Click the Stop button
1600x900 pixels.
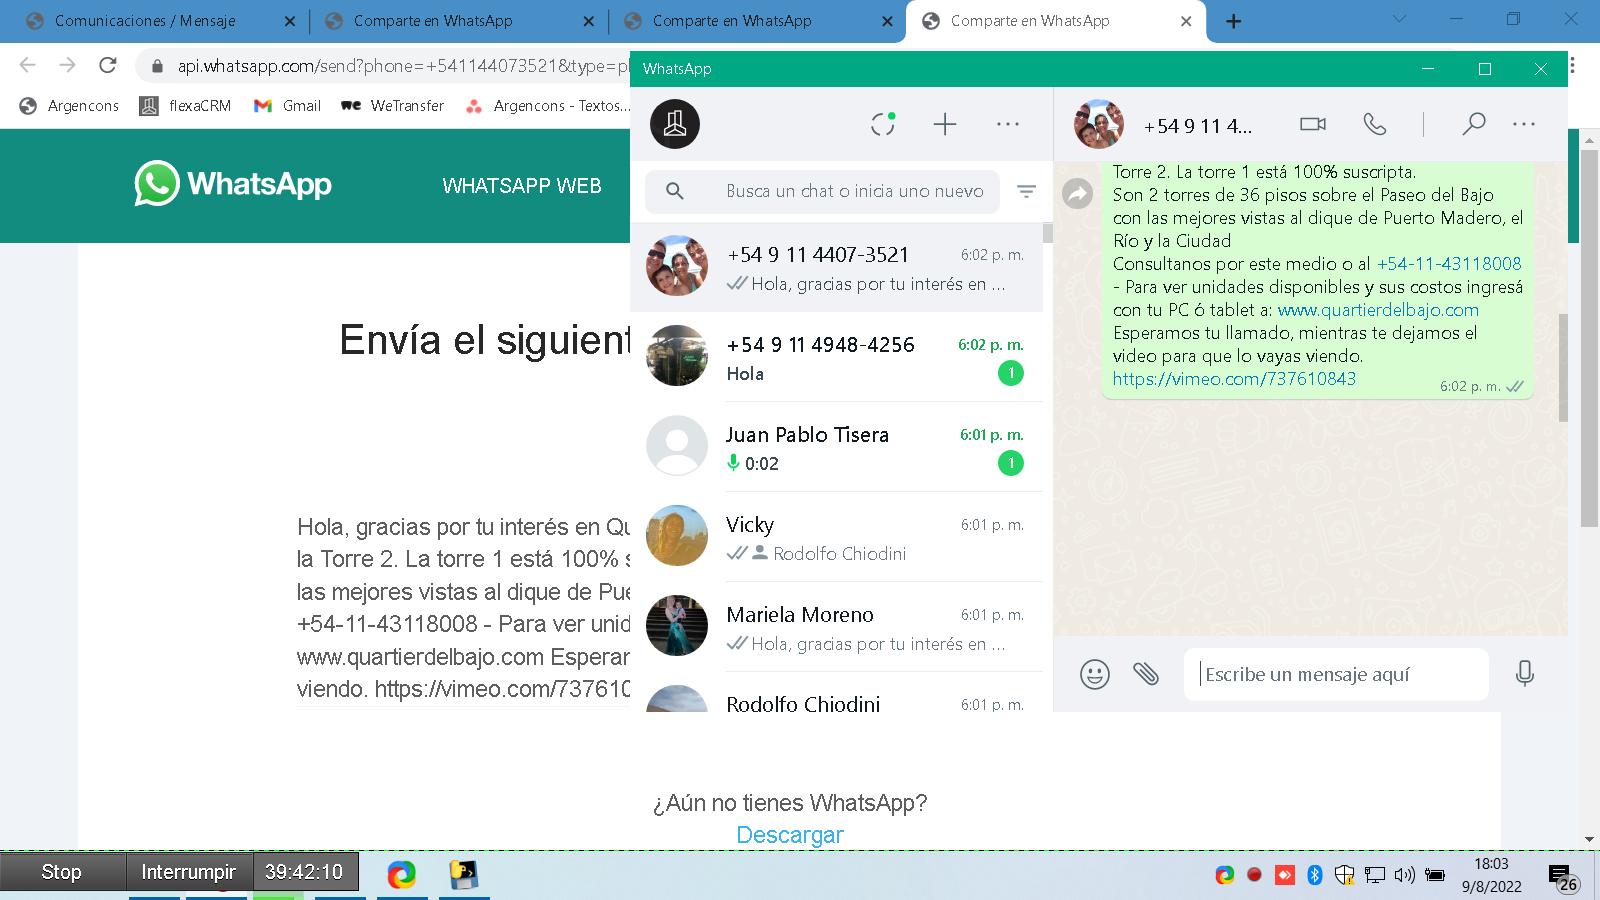coord(62,872)
